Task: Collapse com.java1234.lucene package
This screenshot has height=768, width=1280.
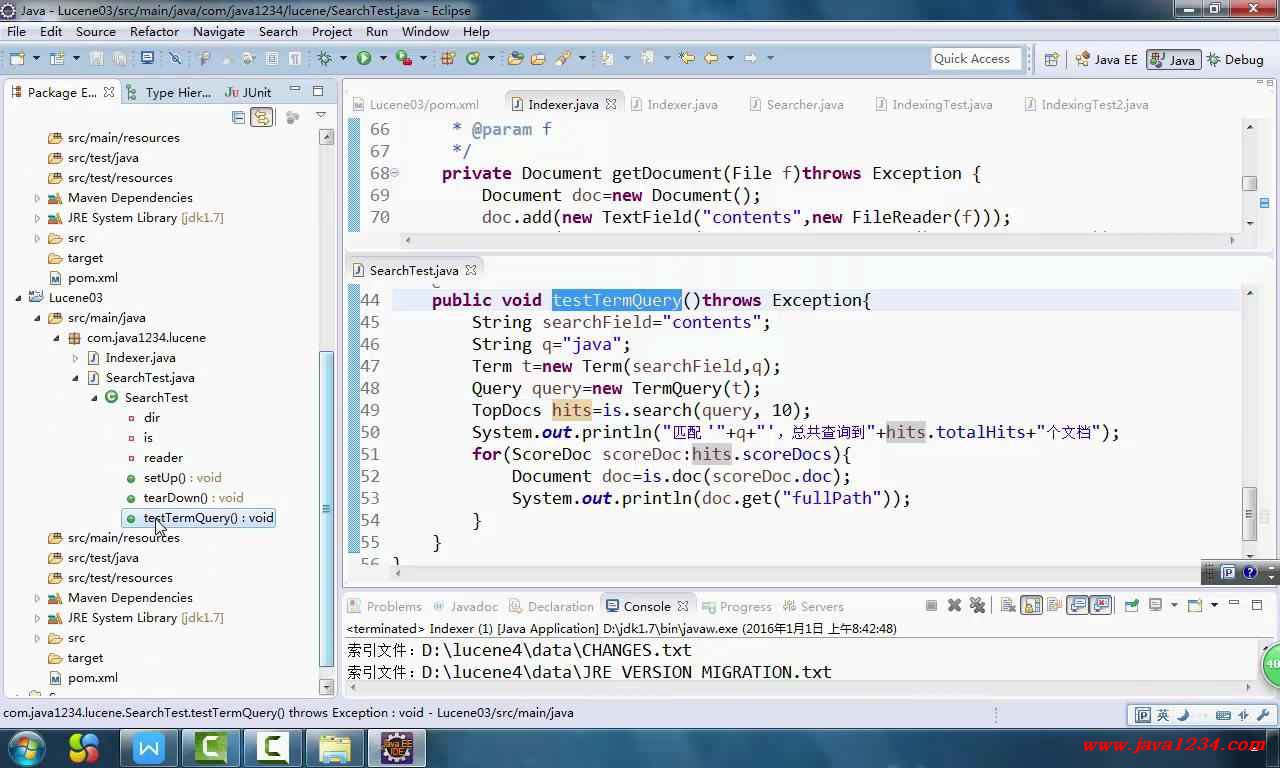Action: coord(57,338)
